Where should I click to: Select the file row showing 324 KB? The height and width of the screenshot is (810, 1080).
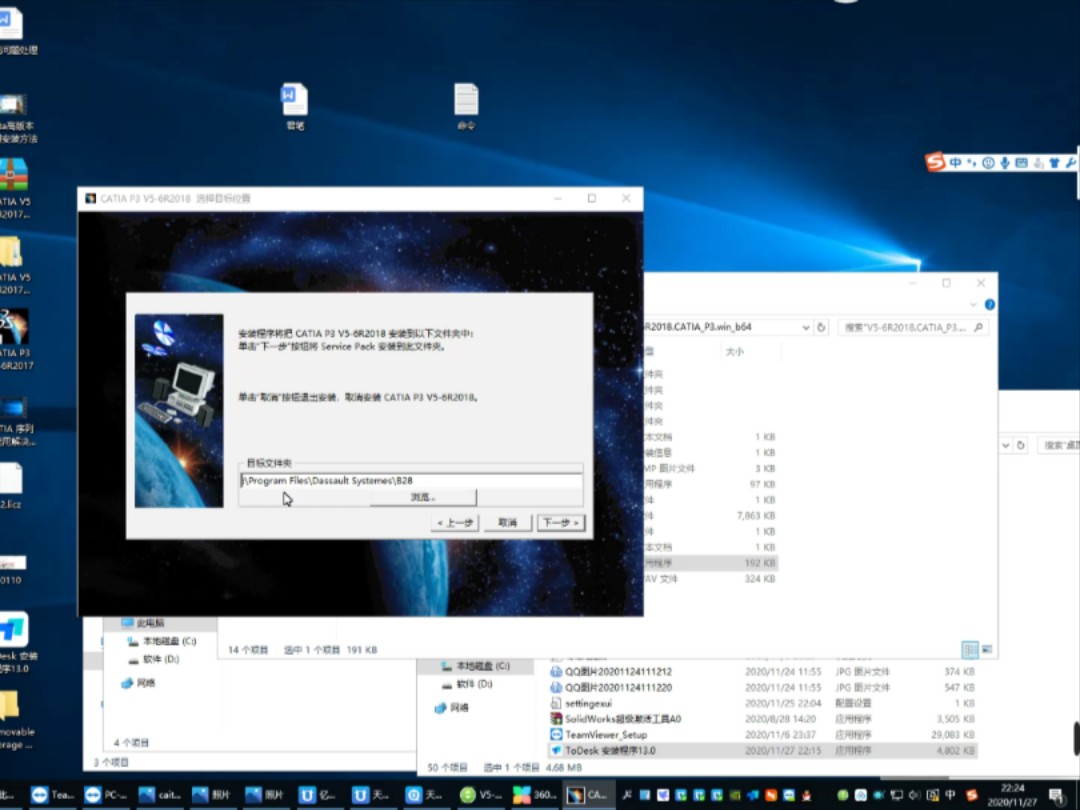pos(709,579)
